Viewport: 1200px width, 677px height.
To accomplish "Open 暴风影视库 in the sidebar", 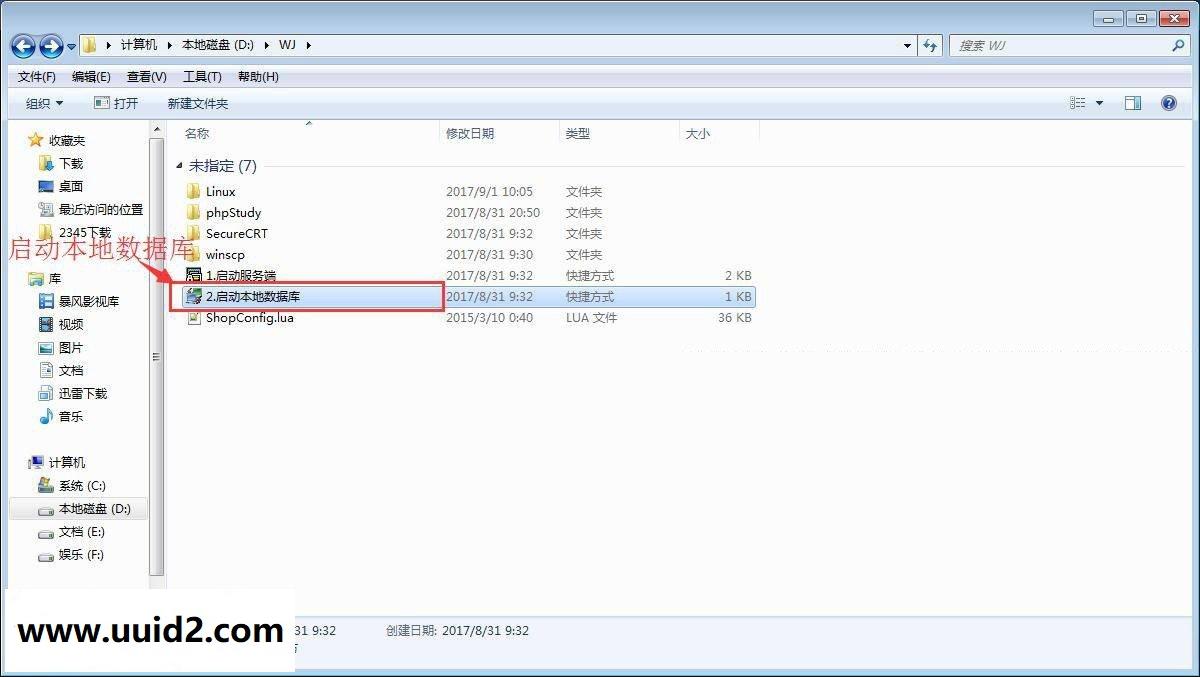I will point(88,301).
